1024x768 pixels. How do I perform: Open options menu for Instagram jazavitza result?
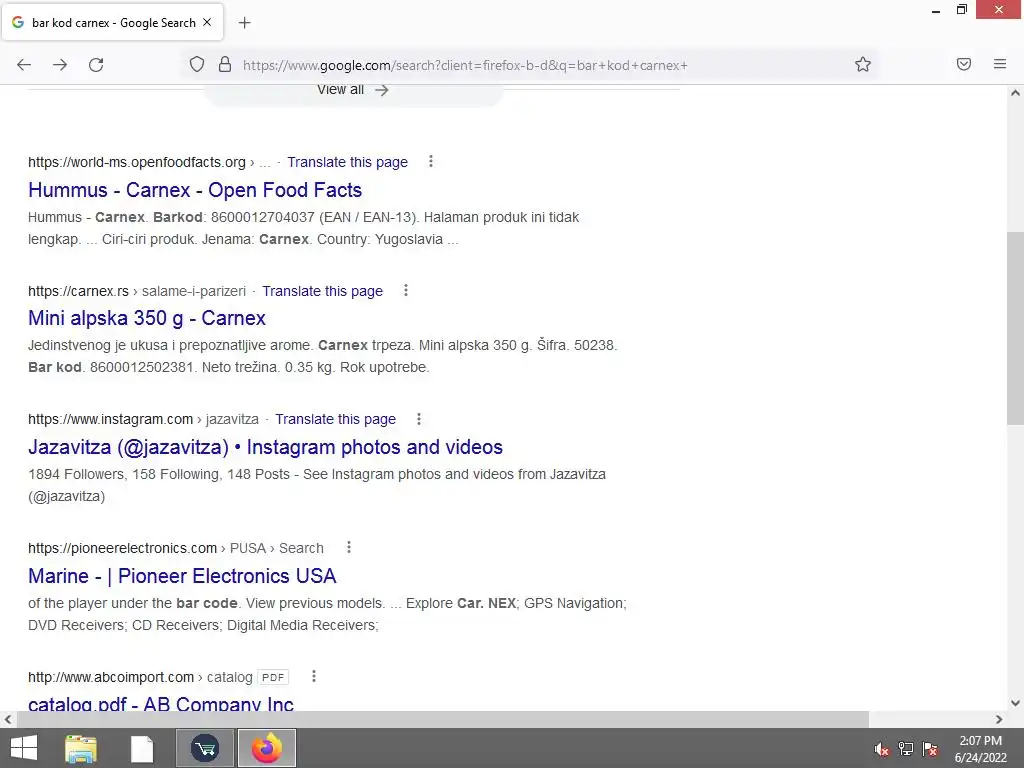[419, 419]
